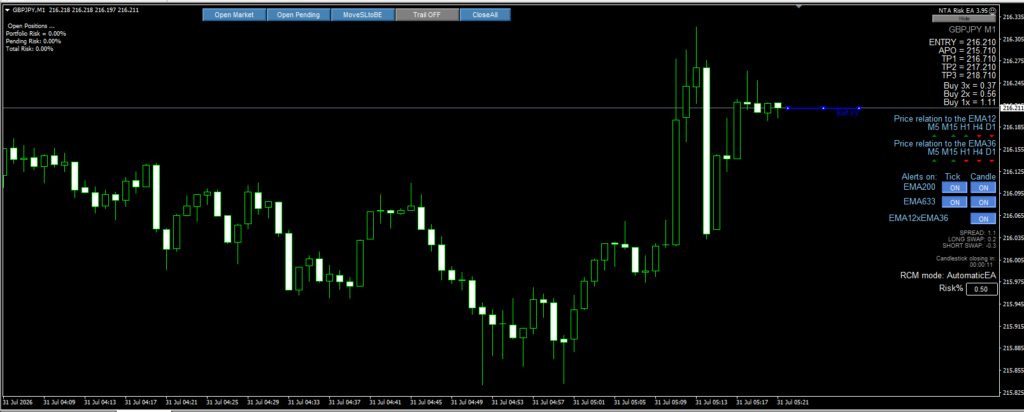Screen dimensions: 1024x412
Task: Toggle EMA12xEMA36 Candle alert ON button
Action: pos(983,219)
